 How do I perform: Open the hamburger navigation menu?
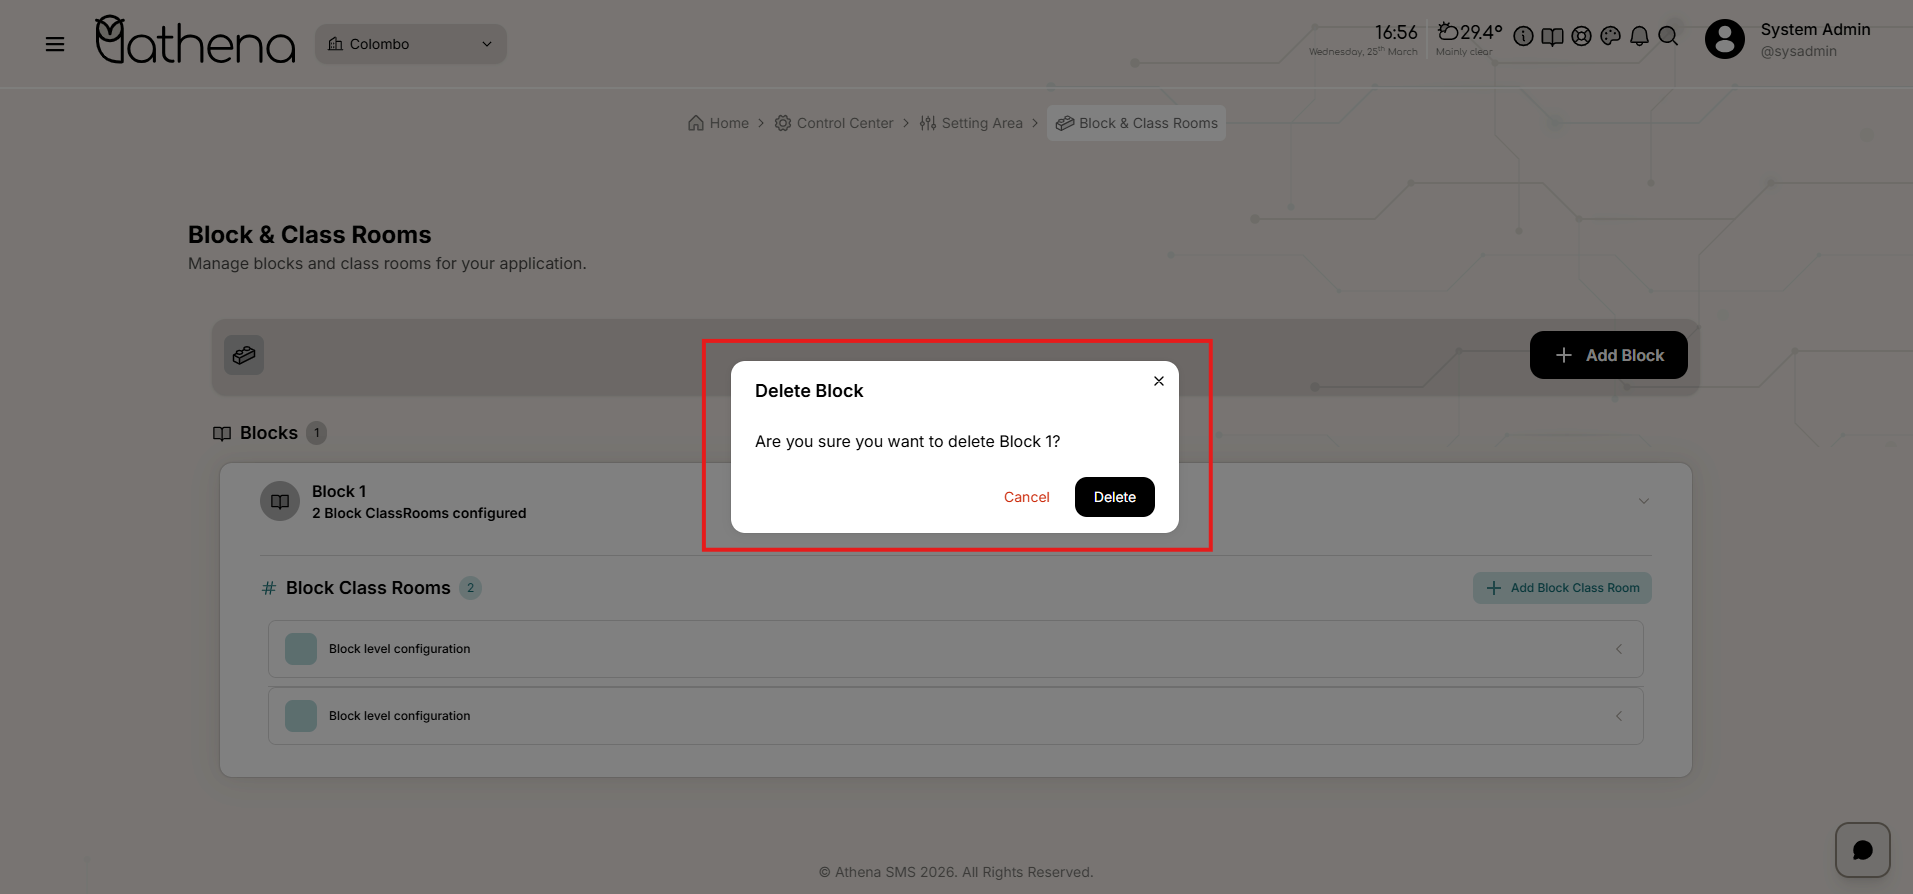(x=55, y=44)
